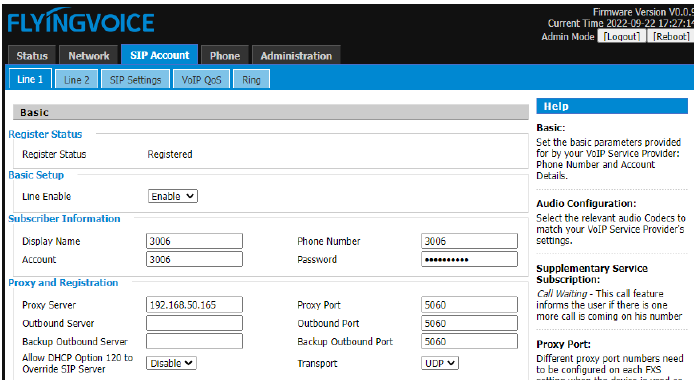
Task: Click the Display Name field
Action: coord(194,241)
